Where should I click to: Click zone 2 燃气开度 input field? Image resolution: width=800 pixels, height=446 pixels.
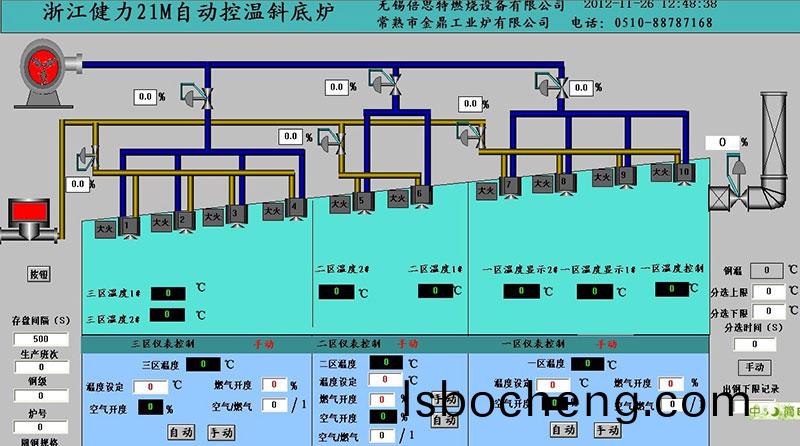tap(382, 400)
